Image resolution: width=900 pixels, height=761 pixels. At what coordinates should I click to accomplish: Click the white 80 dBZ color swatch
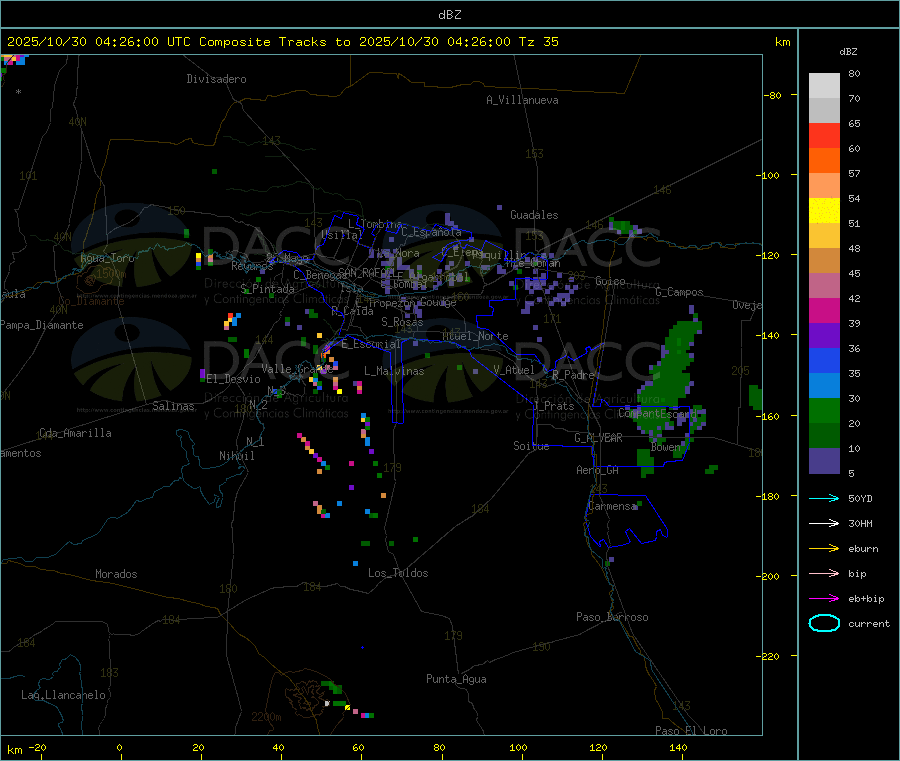824,86
